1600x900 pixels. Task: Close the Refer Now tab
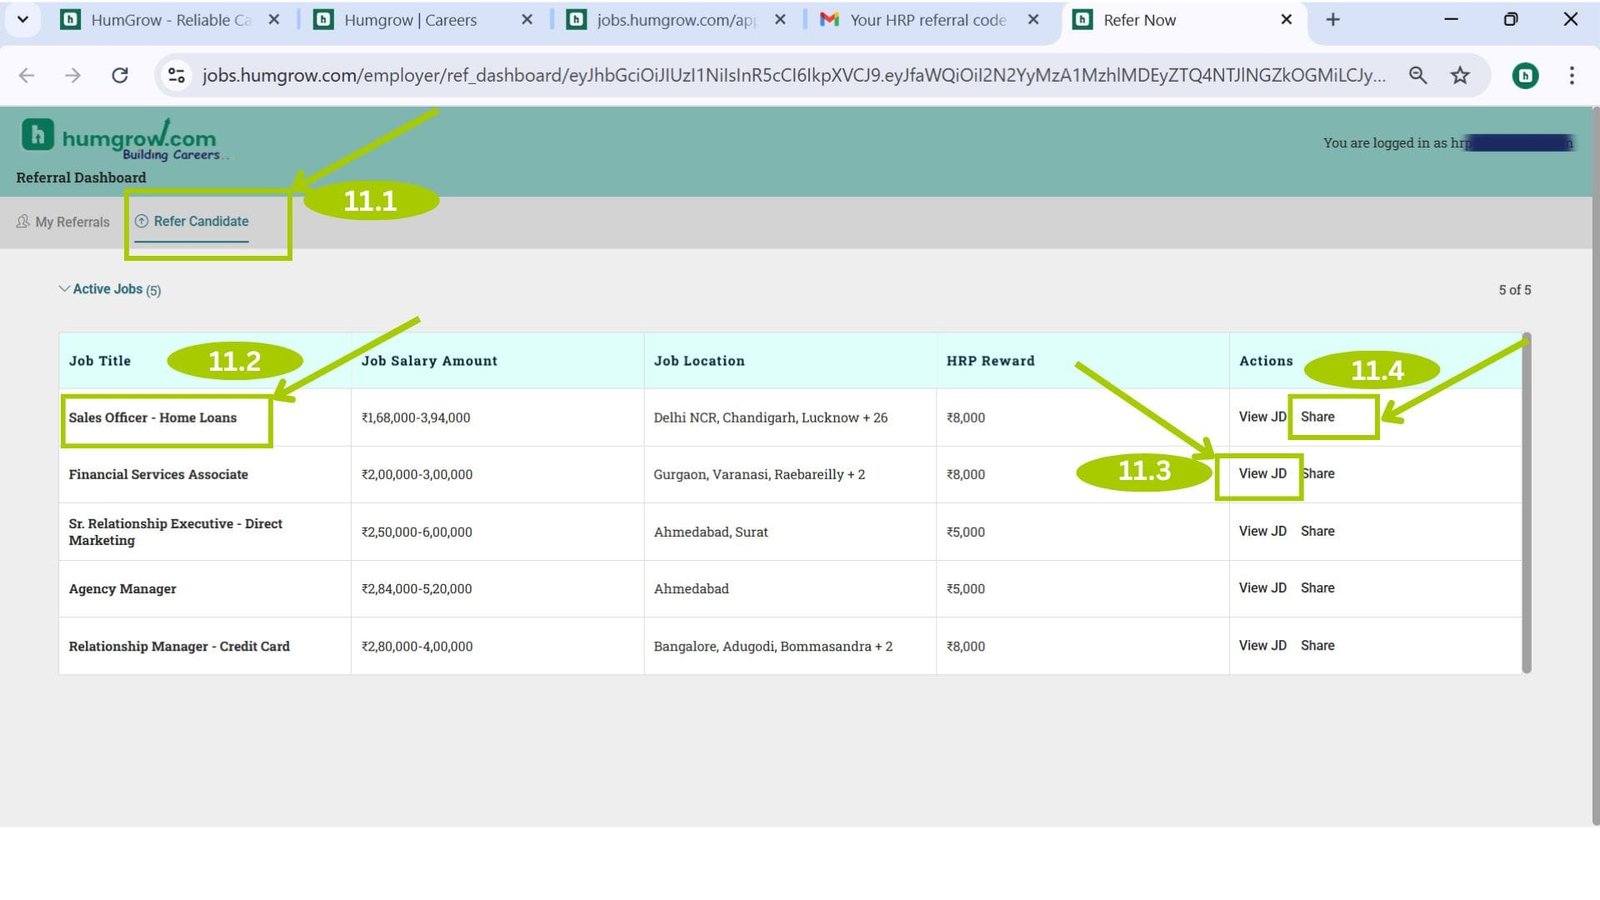[1286, 20]
